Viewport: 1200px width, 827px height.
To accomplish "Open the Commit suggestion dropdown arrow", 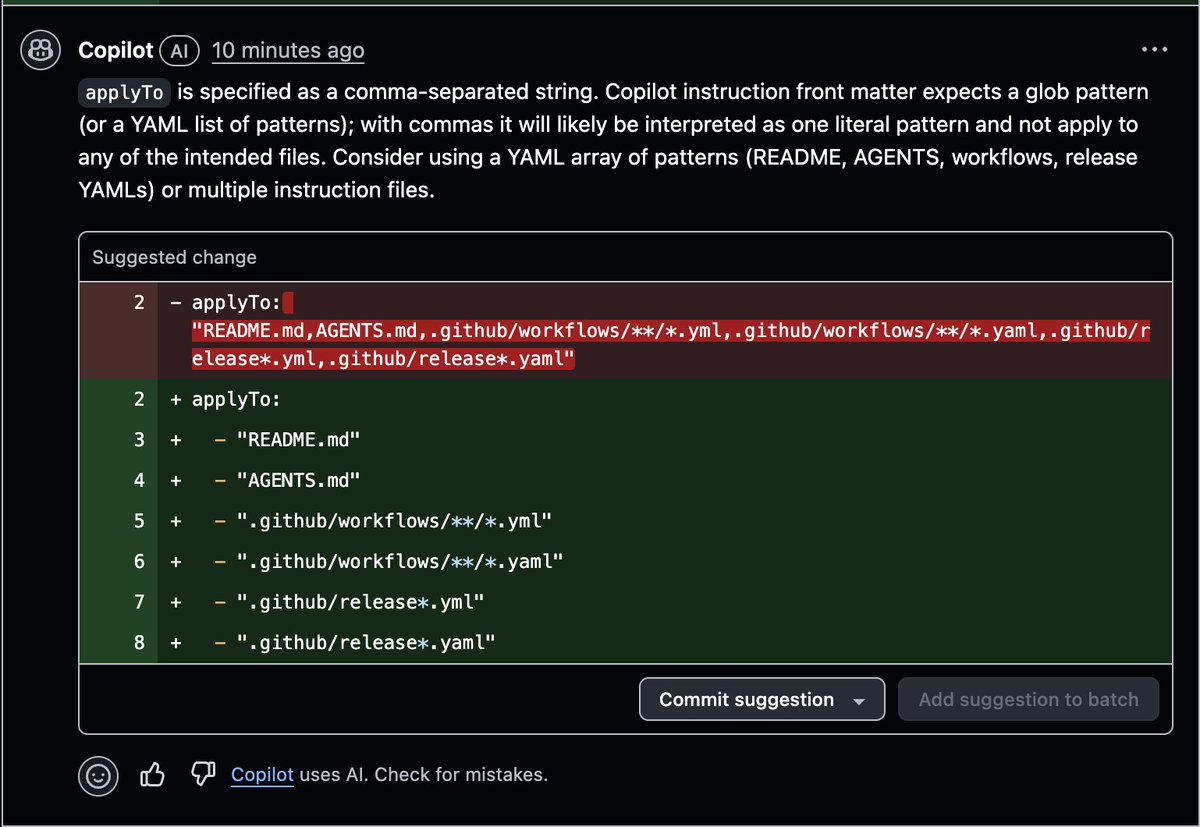I will click(858, 701).
